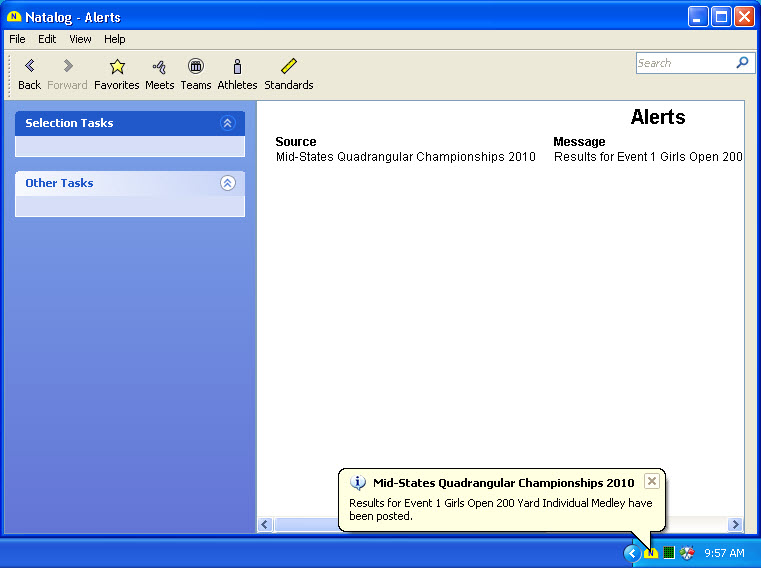761x568 pixels.
Task: Click the search magnifier icon
Action: click(x=742, y=62)
